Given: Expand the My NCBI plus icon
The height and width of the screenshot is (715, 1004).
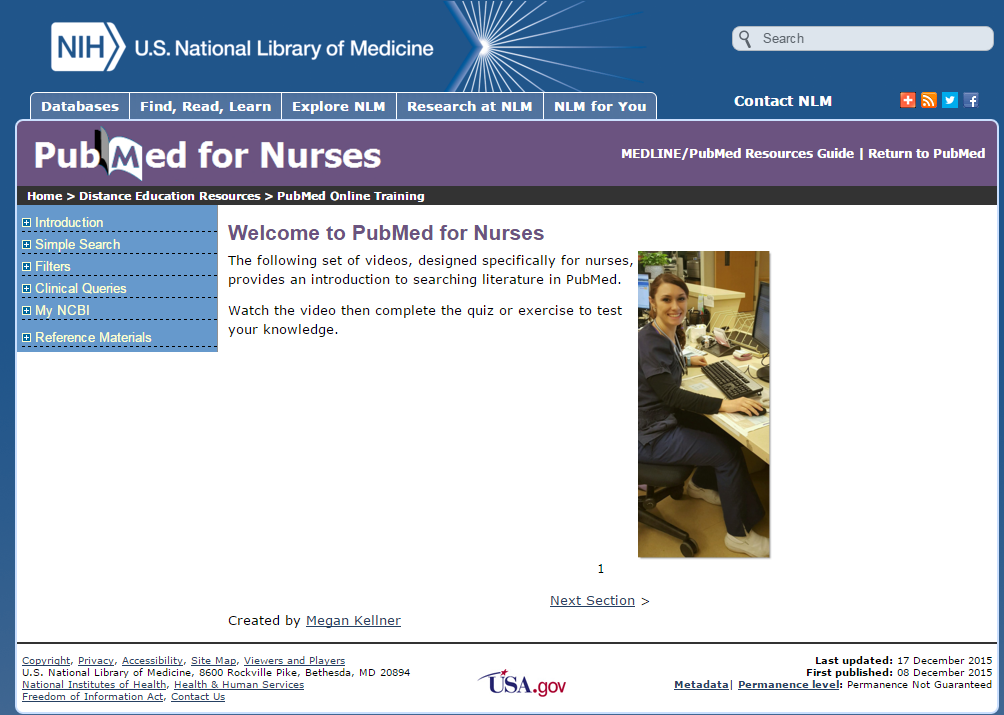Looking at the screenshot, I should pyautogui.click(x=26, y=310).
